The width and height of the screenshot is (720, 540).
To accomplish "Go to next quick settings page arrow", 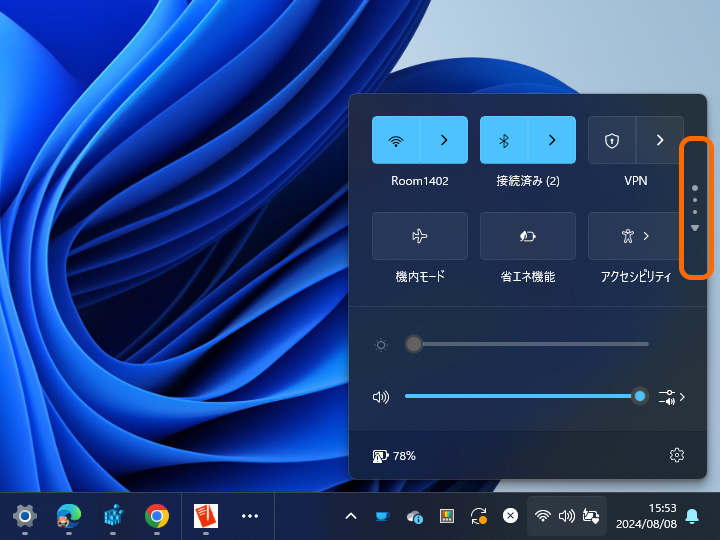I will coord(695,228).
